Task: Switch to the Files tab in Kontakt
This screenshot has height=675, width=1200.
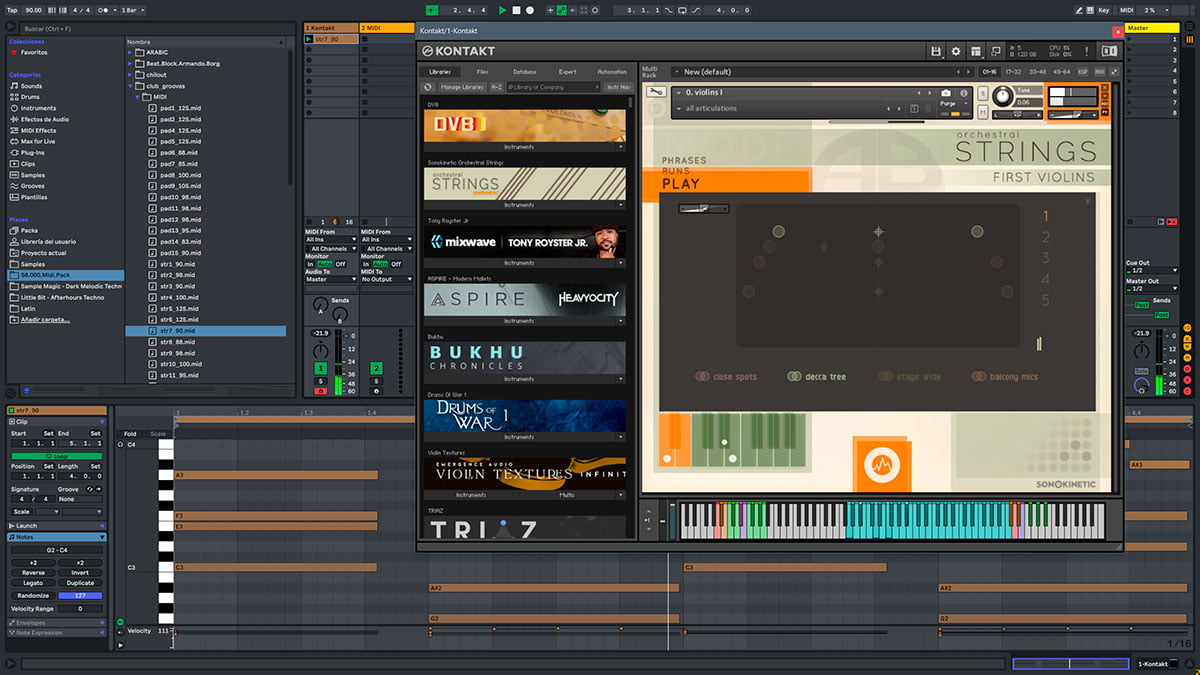Action: [x=482, y=72]
